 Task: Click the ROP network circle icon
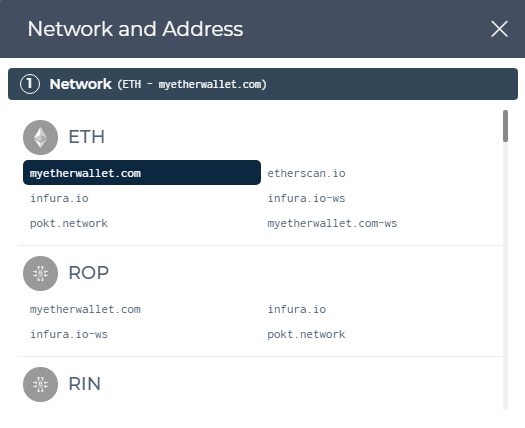41,273
